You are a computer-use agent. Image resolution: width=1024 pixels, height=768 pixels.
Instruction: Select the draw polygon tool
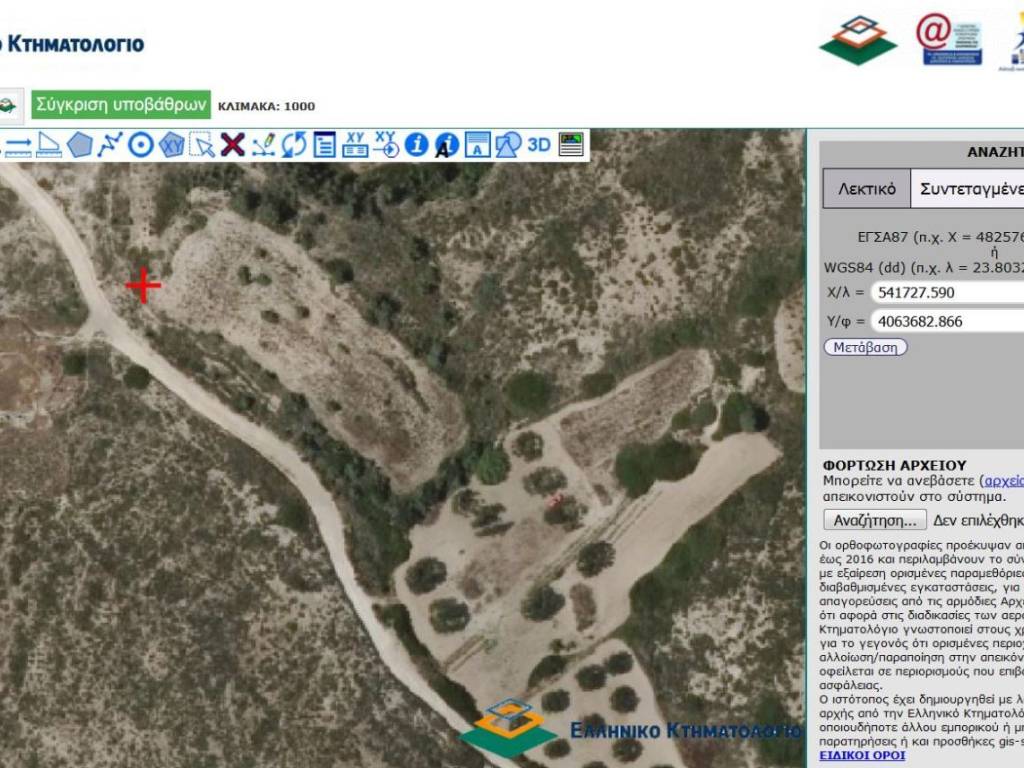[80, 146]
